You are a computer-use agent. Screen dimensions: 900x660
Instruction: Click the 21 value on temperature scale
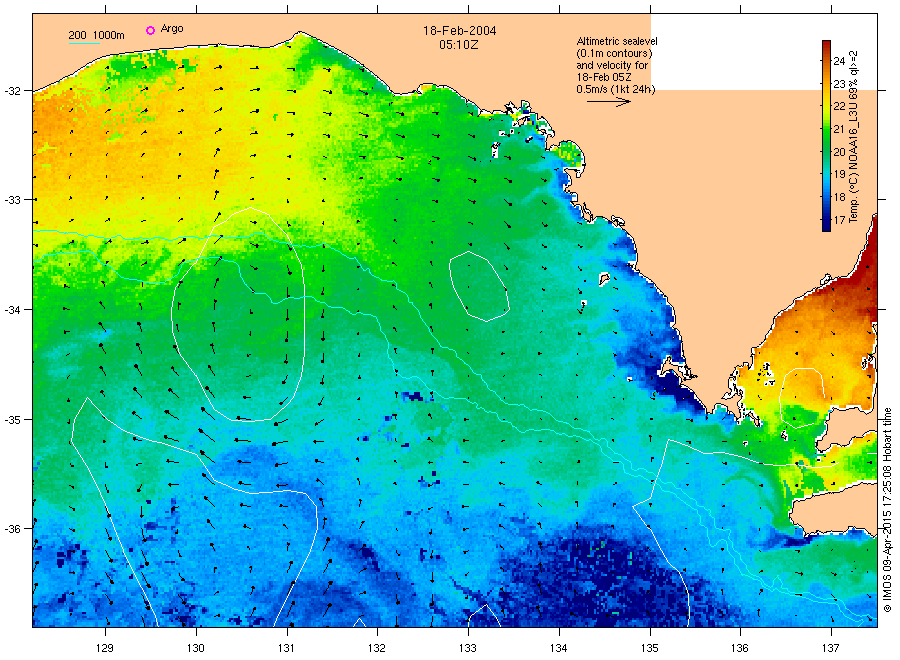839,129
